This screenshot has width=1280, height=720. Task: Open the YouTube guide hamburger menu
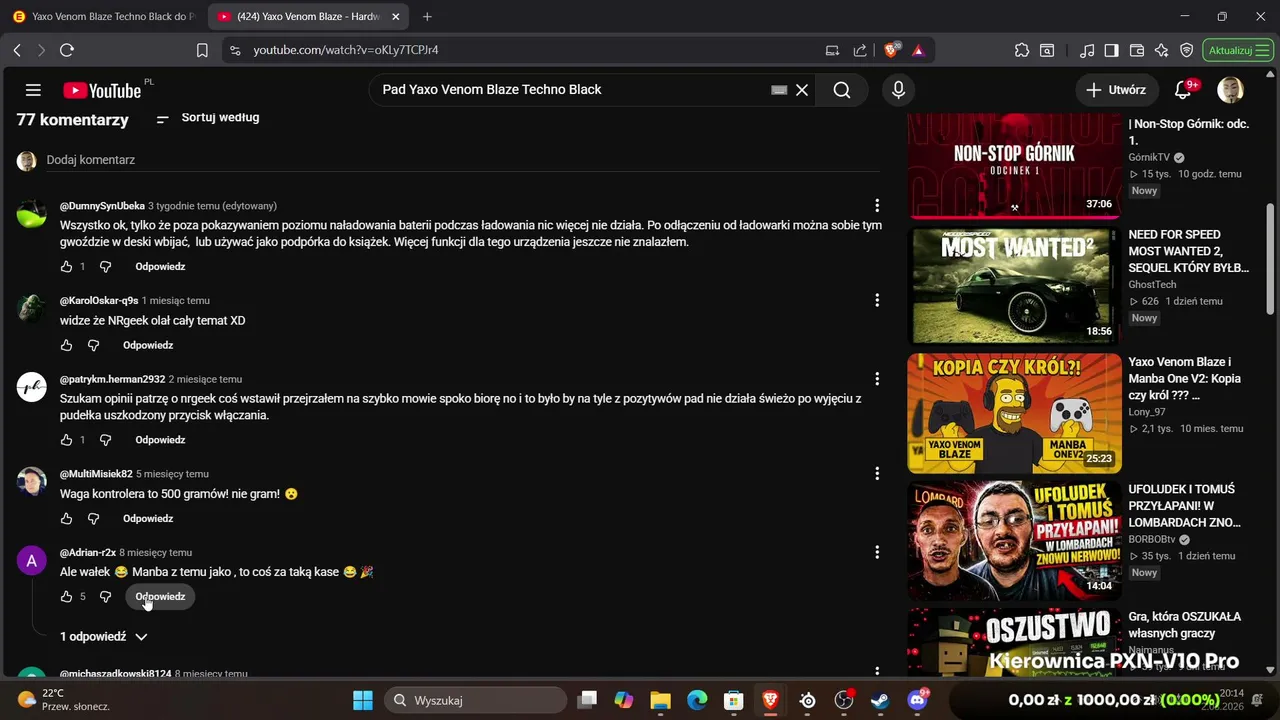tap(33, 90)
